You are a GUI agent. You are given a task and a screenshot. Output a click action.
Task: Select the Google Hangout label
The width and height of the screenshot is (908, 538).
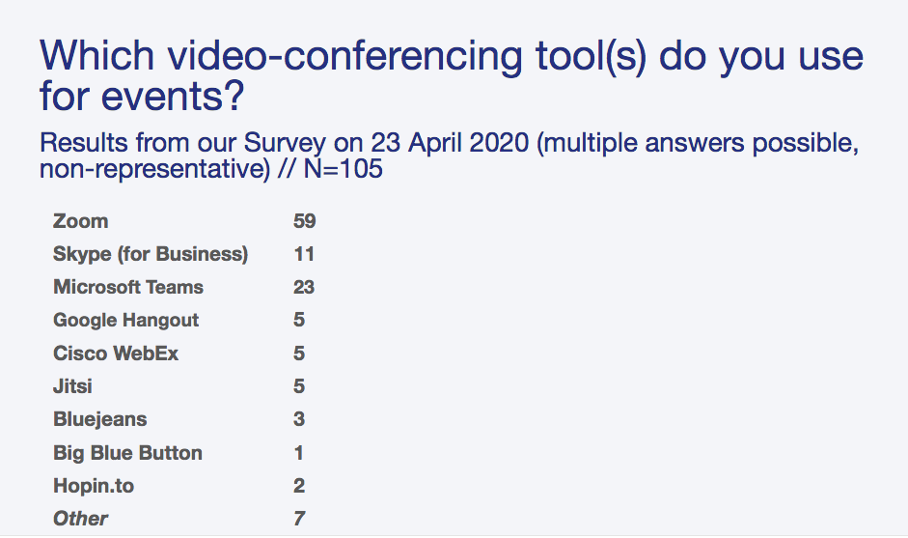point(126,320)
